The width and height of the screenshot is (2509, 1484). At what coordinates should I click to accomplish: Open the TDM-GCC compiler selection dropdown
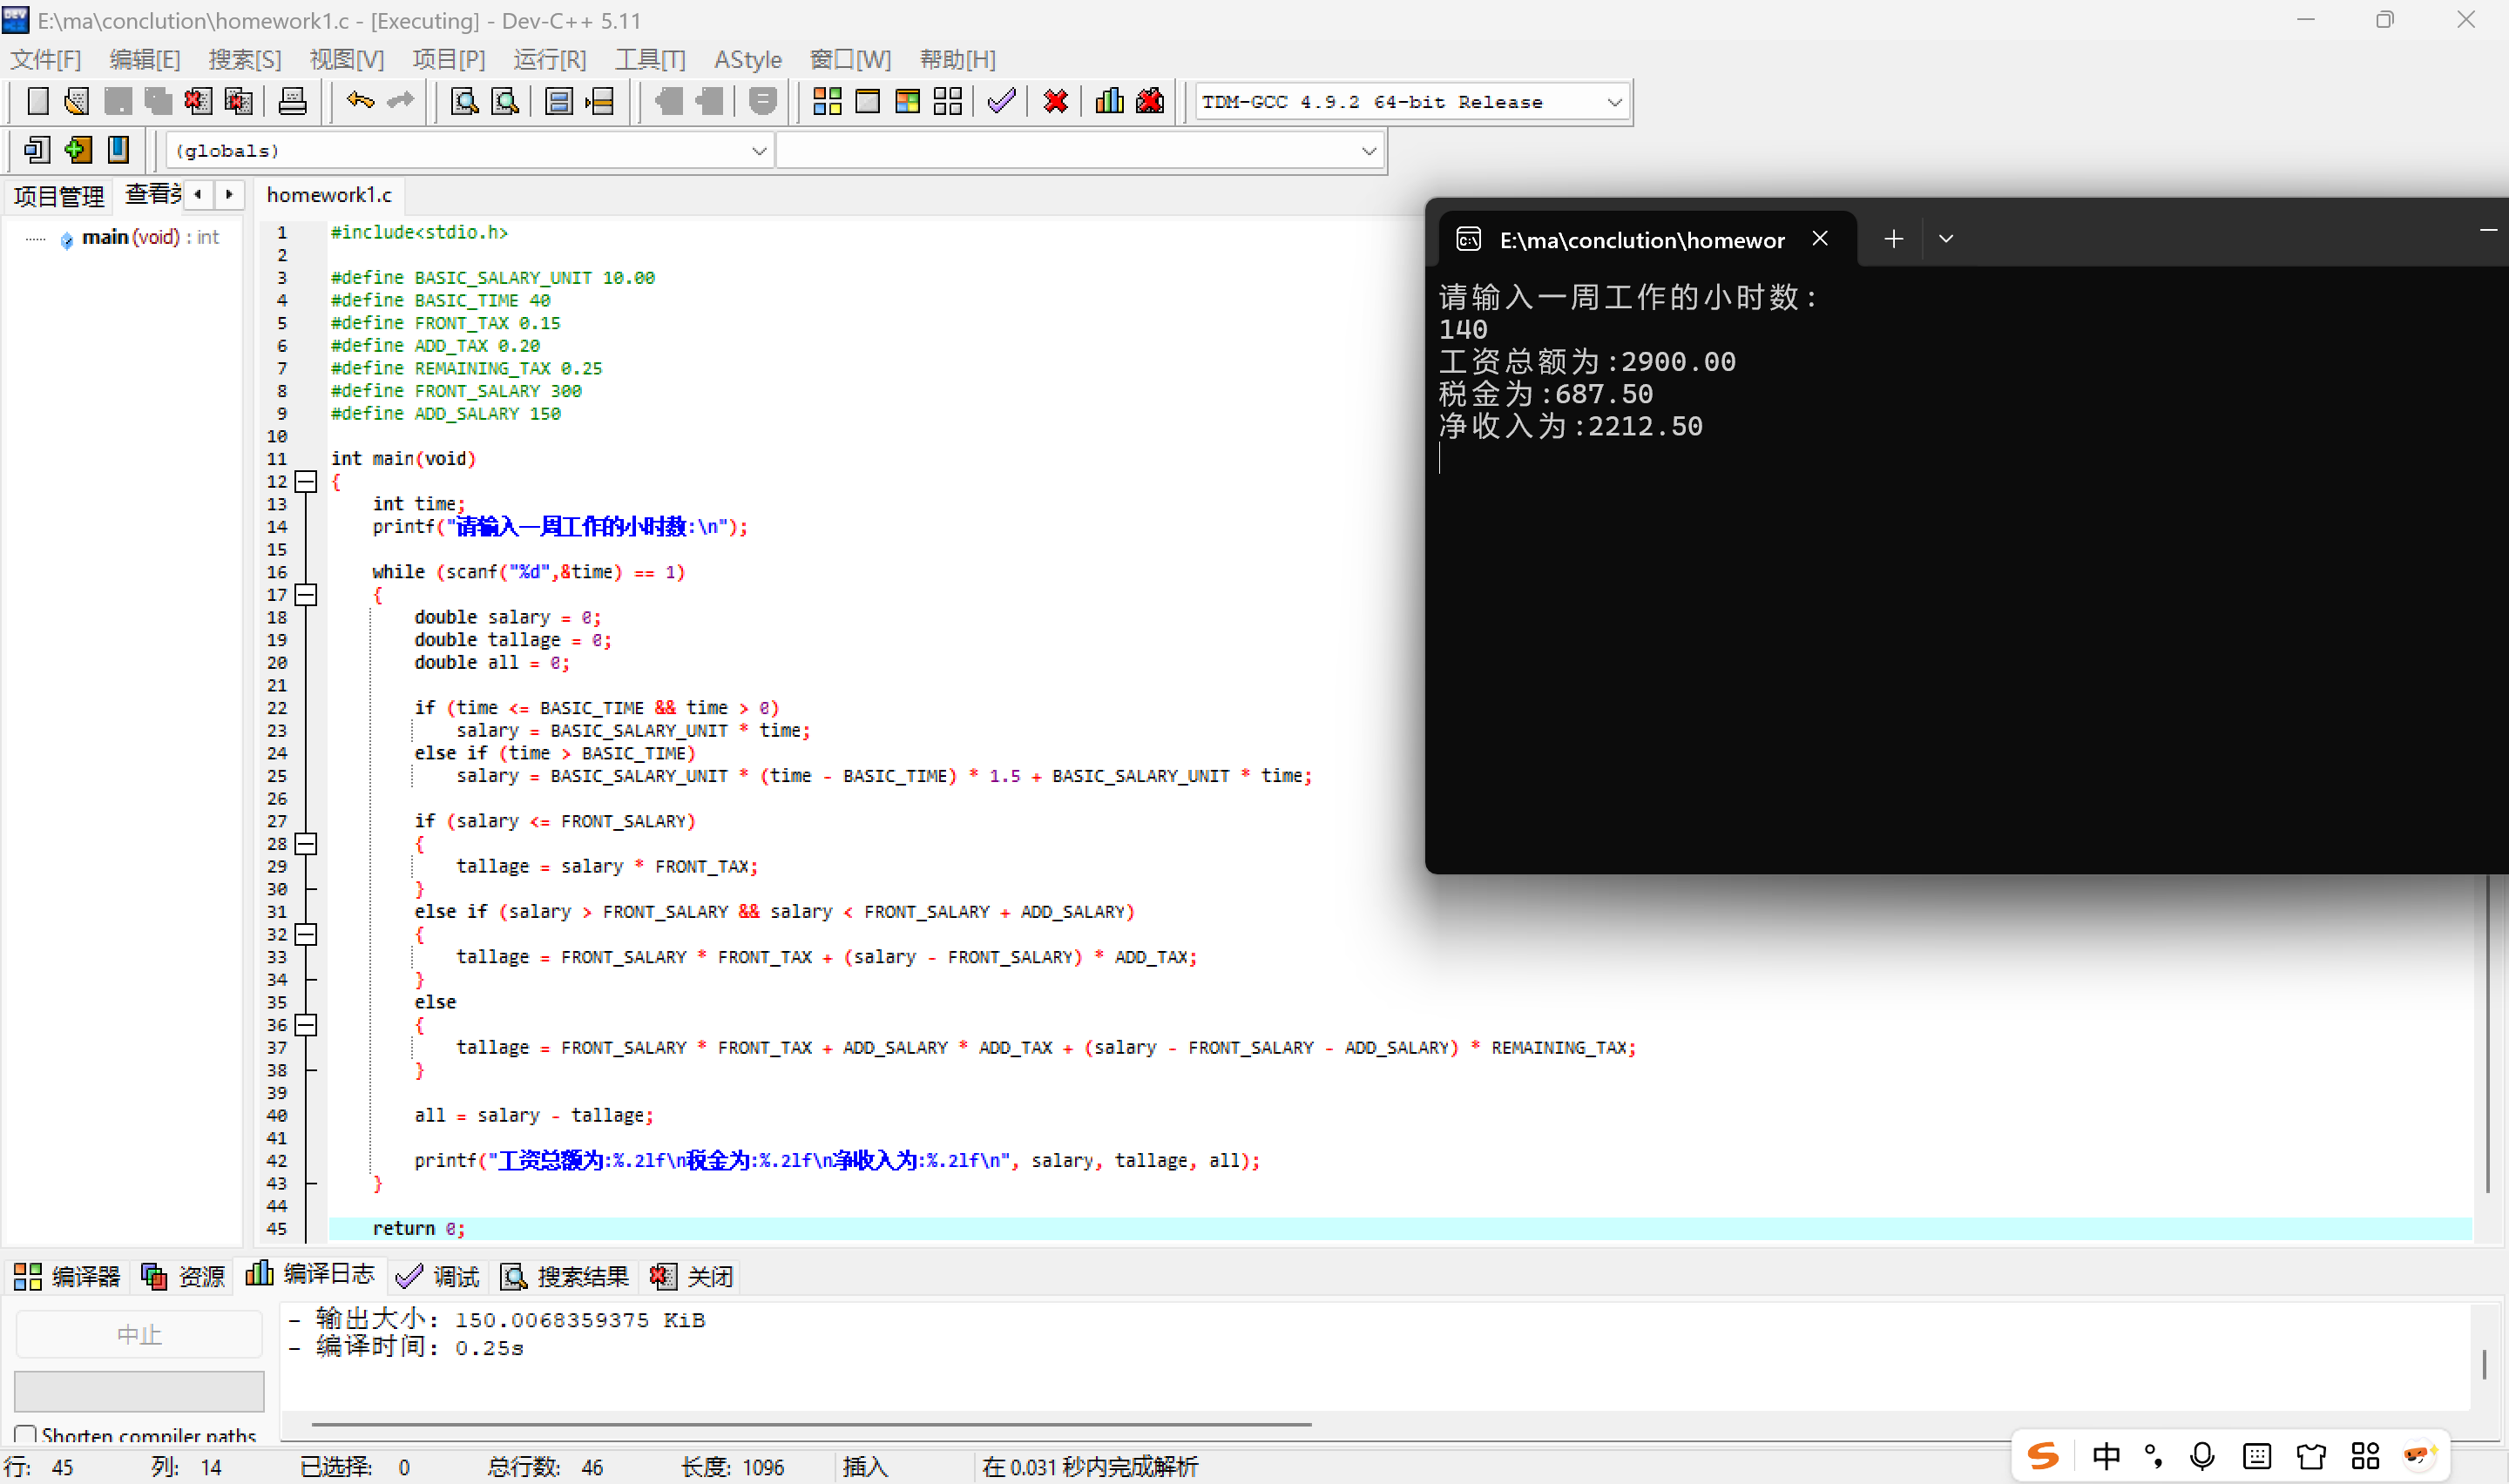(1613, 102)
